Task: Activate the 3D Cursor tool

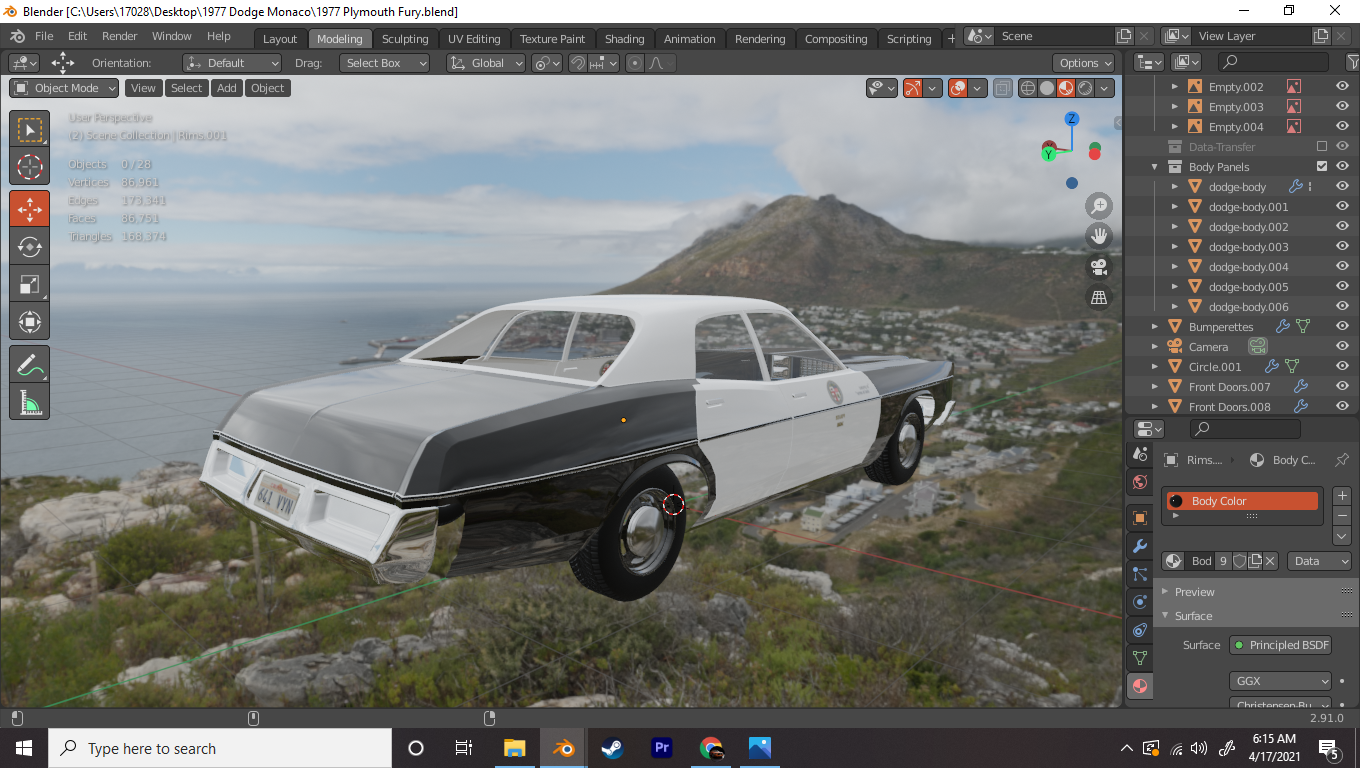Action: click(29, 167)
